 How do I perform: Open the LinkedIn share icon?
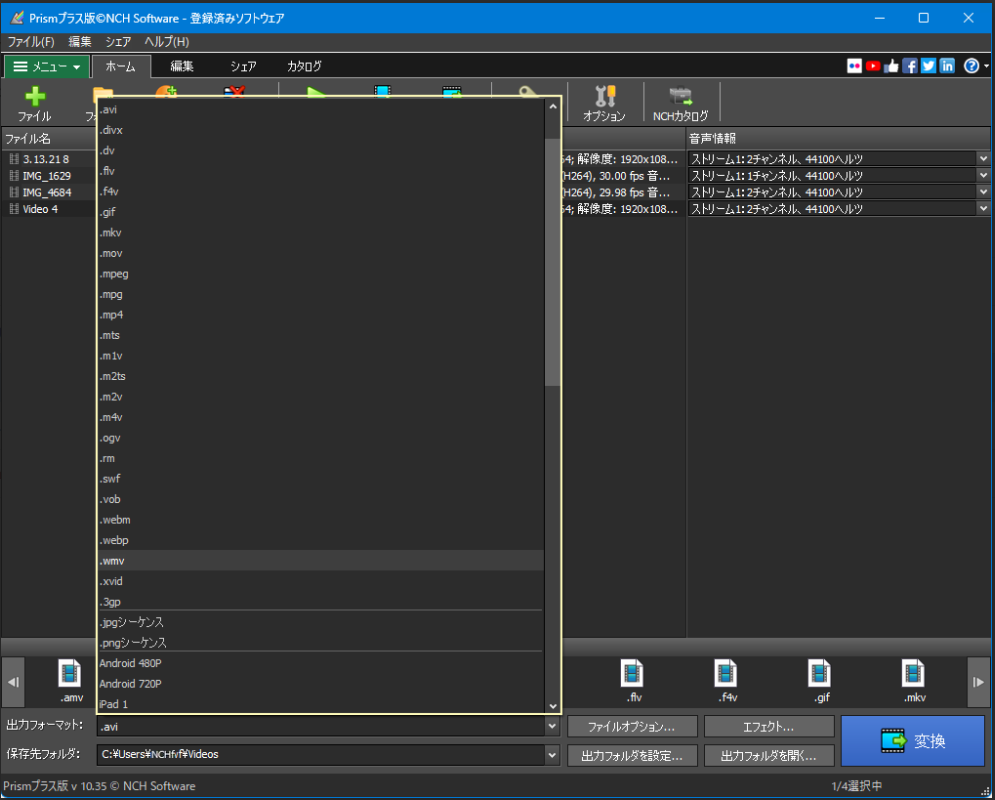tap(947, 66)
